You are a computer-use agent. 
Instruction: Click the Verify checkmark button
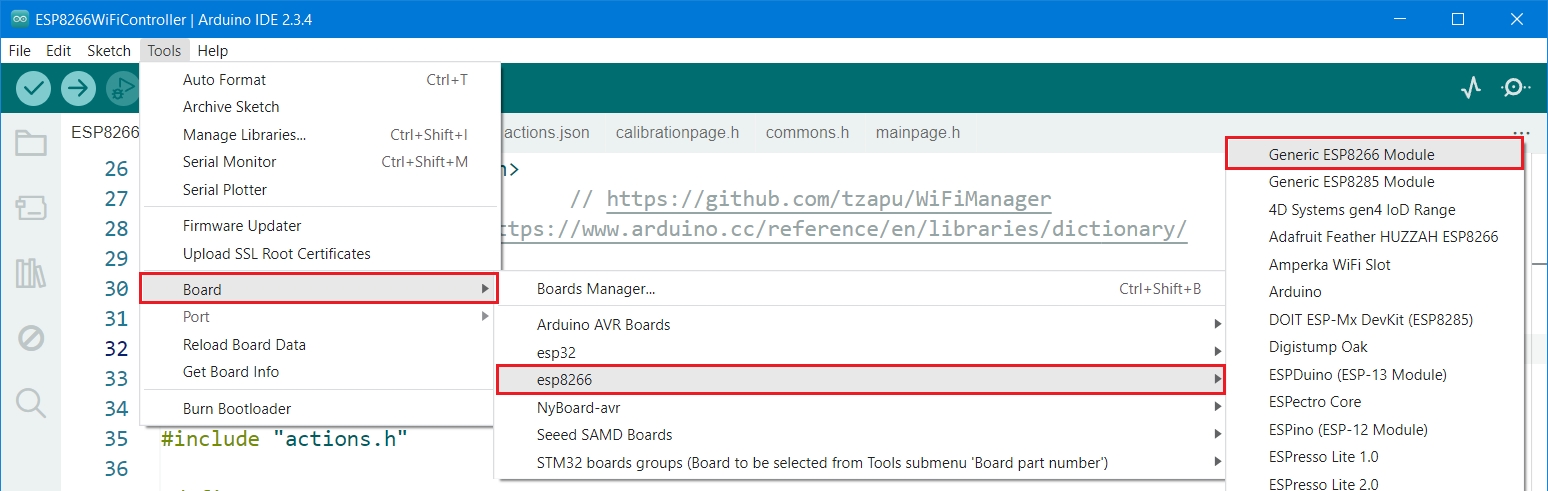pos(34,88)
